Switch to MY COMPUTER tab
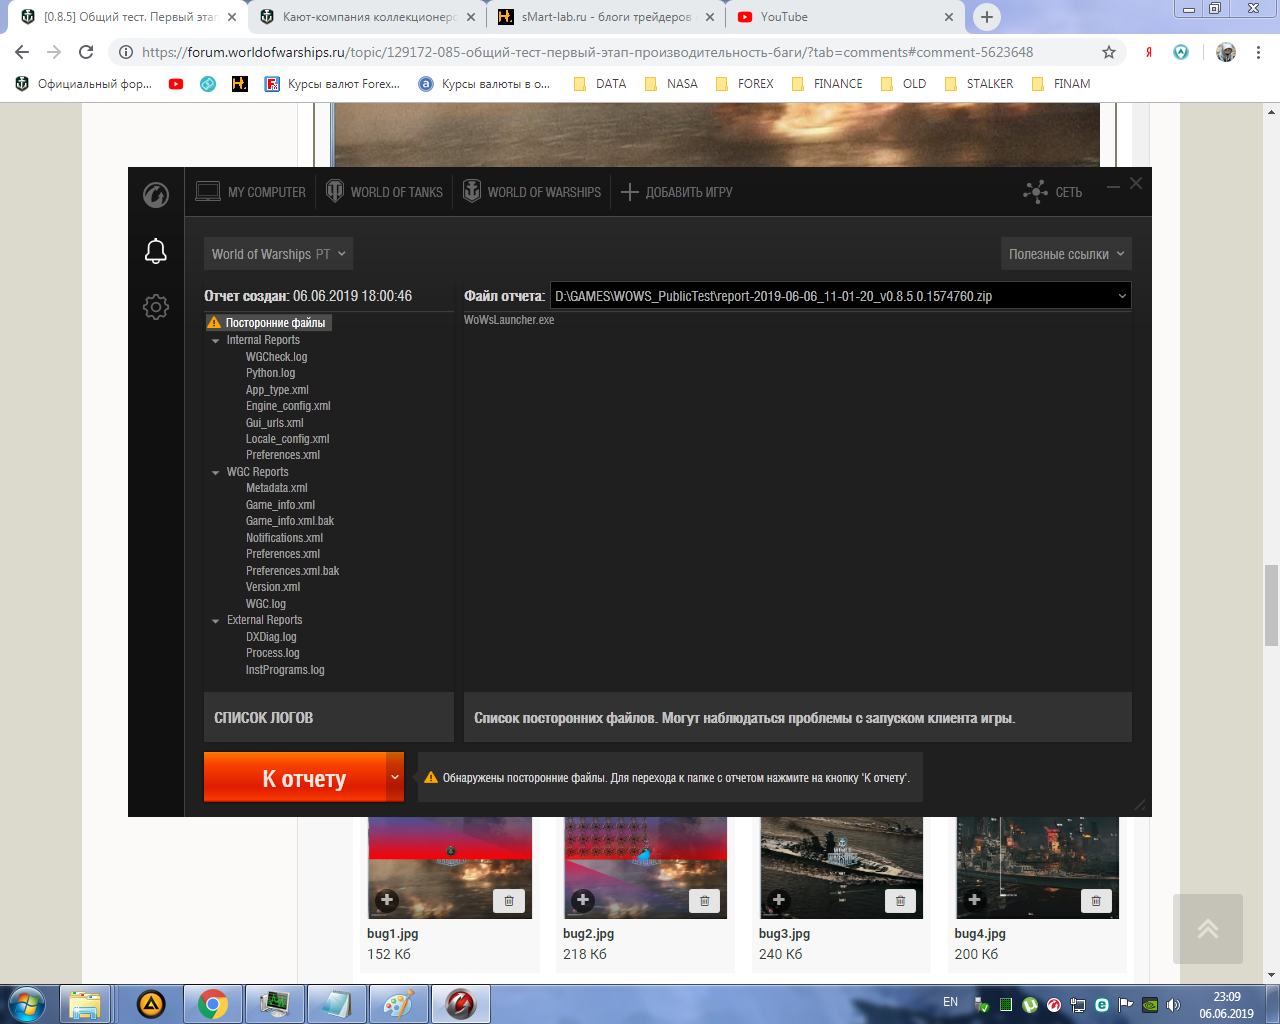The width and height of the screenshot is (1280, 1024). click(250, 192)
